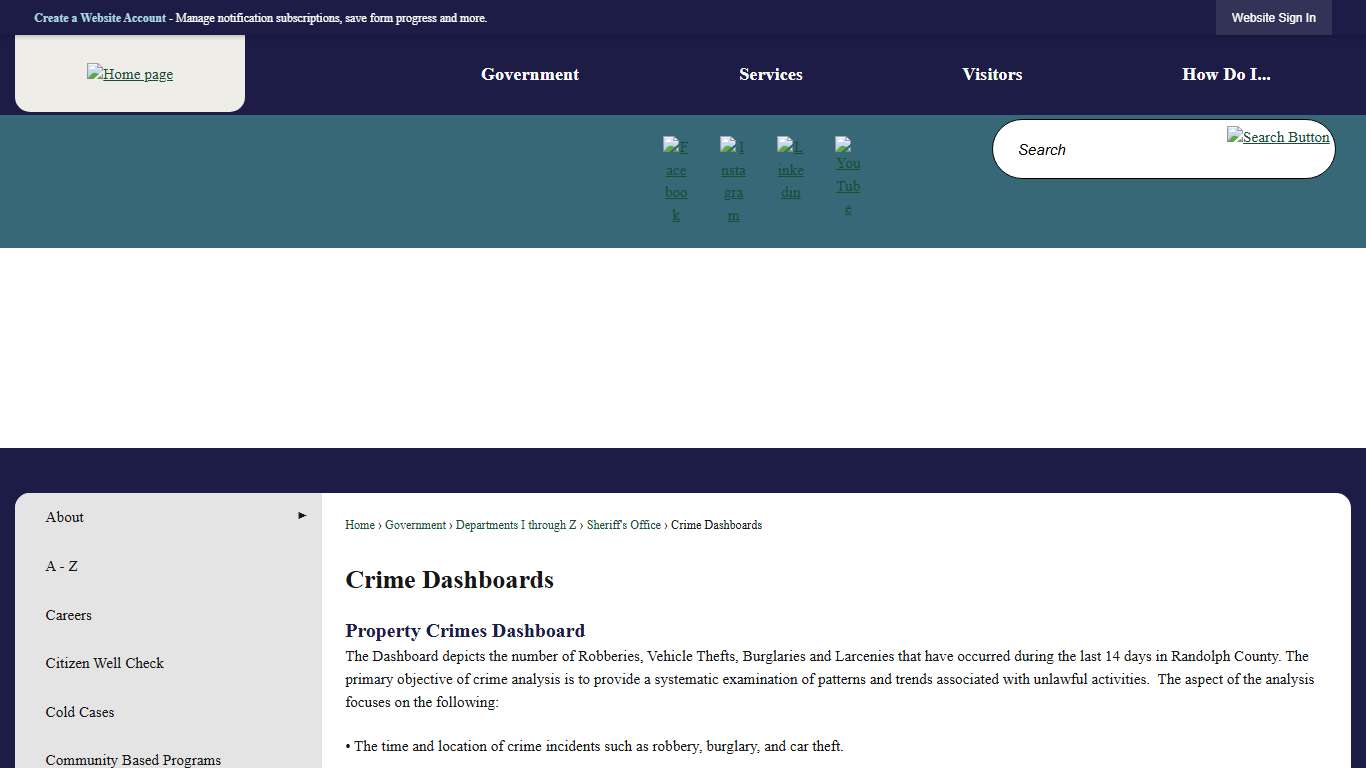The image size is (1366, 768).
Task: Open the LinkedIn social media icon
Action: click(x=790, y=166)
